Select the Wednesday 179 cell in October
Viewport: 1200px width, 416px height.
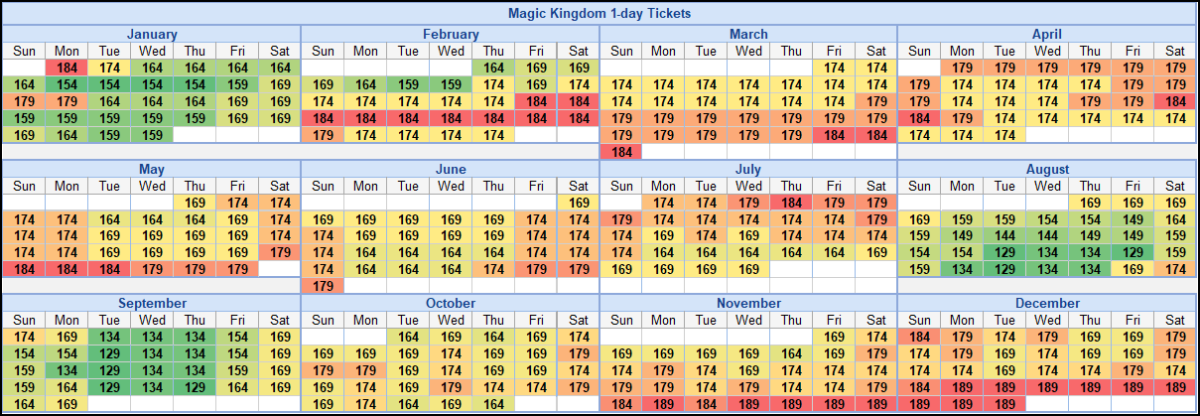click(451, 387)
